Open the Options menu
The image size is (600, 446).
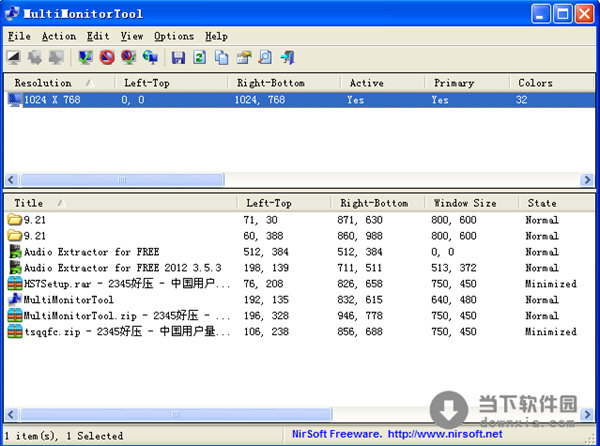[x=174, y=36]
